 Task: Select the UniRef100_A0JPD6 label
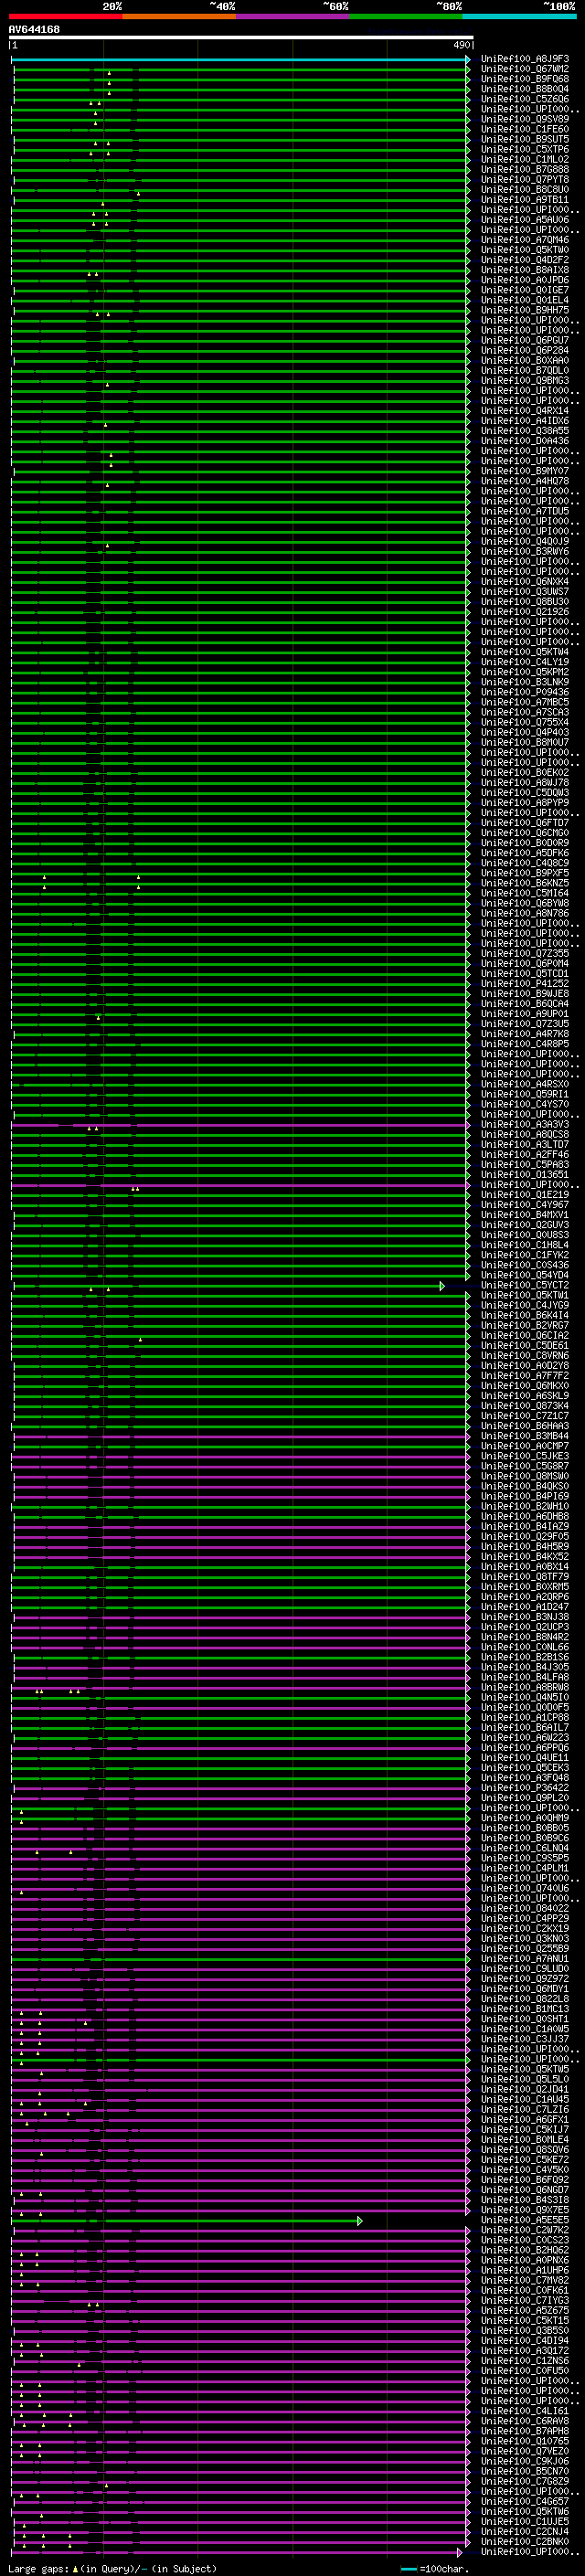tap(524, 280)
